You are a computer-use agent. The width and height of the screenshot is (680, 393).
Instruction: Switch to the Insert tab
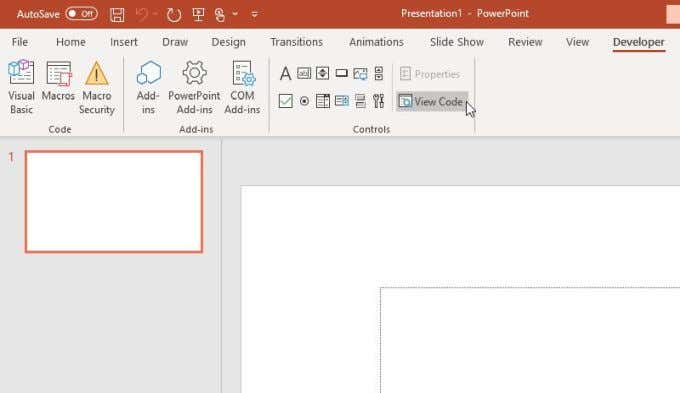pos(124,42)
